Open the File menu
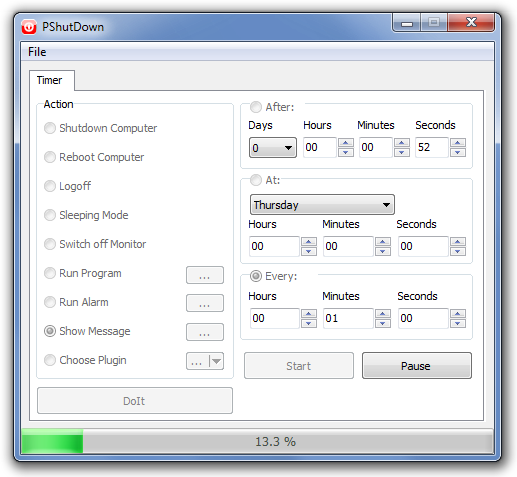 37,52
